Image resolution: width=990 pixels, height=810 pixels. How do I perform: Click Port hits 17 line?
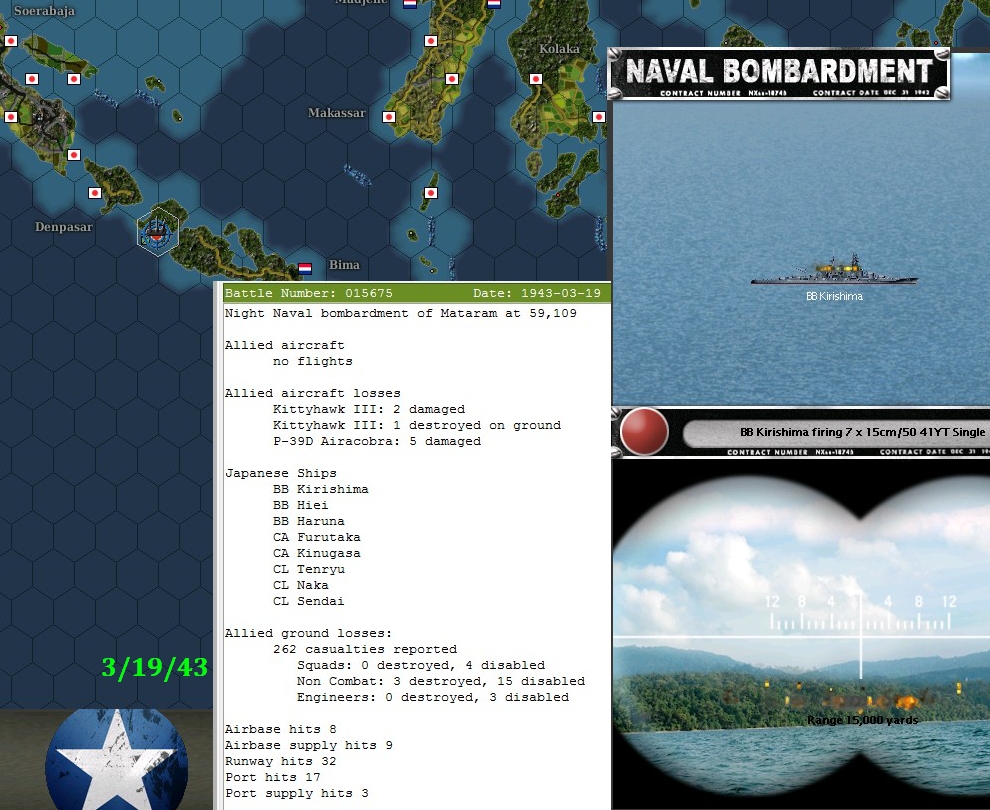273,777
